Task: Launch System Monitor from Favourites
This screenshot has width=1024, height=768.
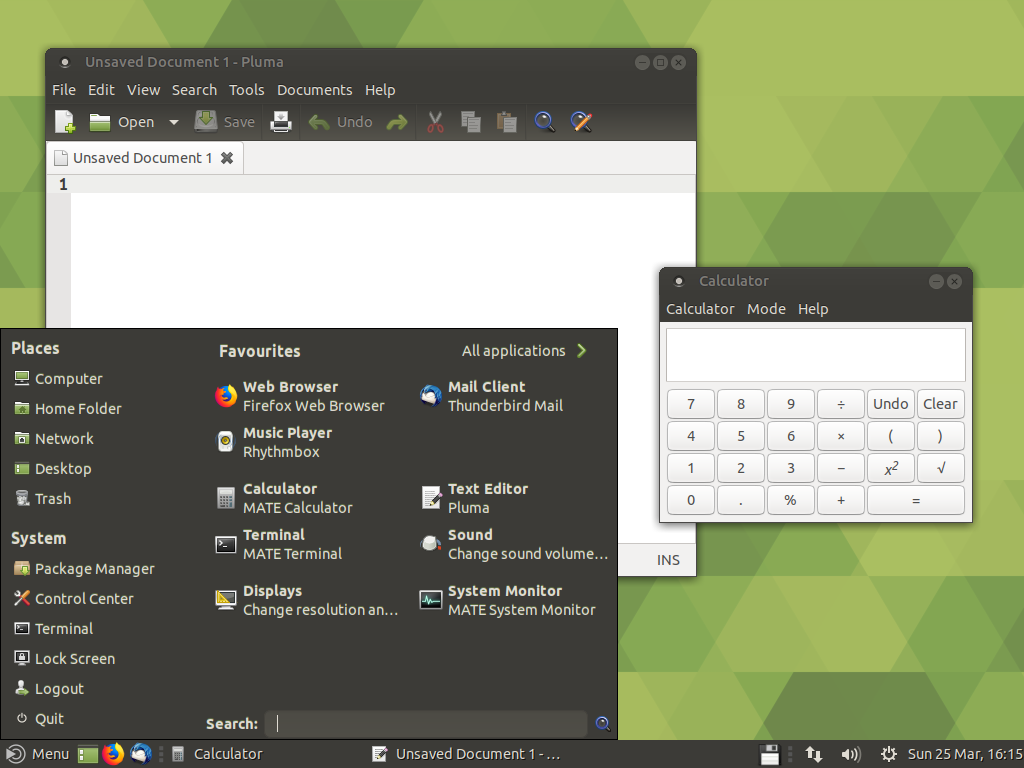Action: 507,600
